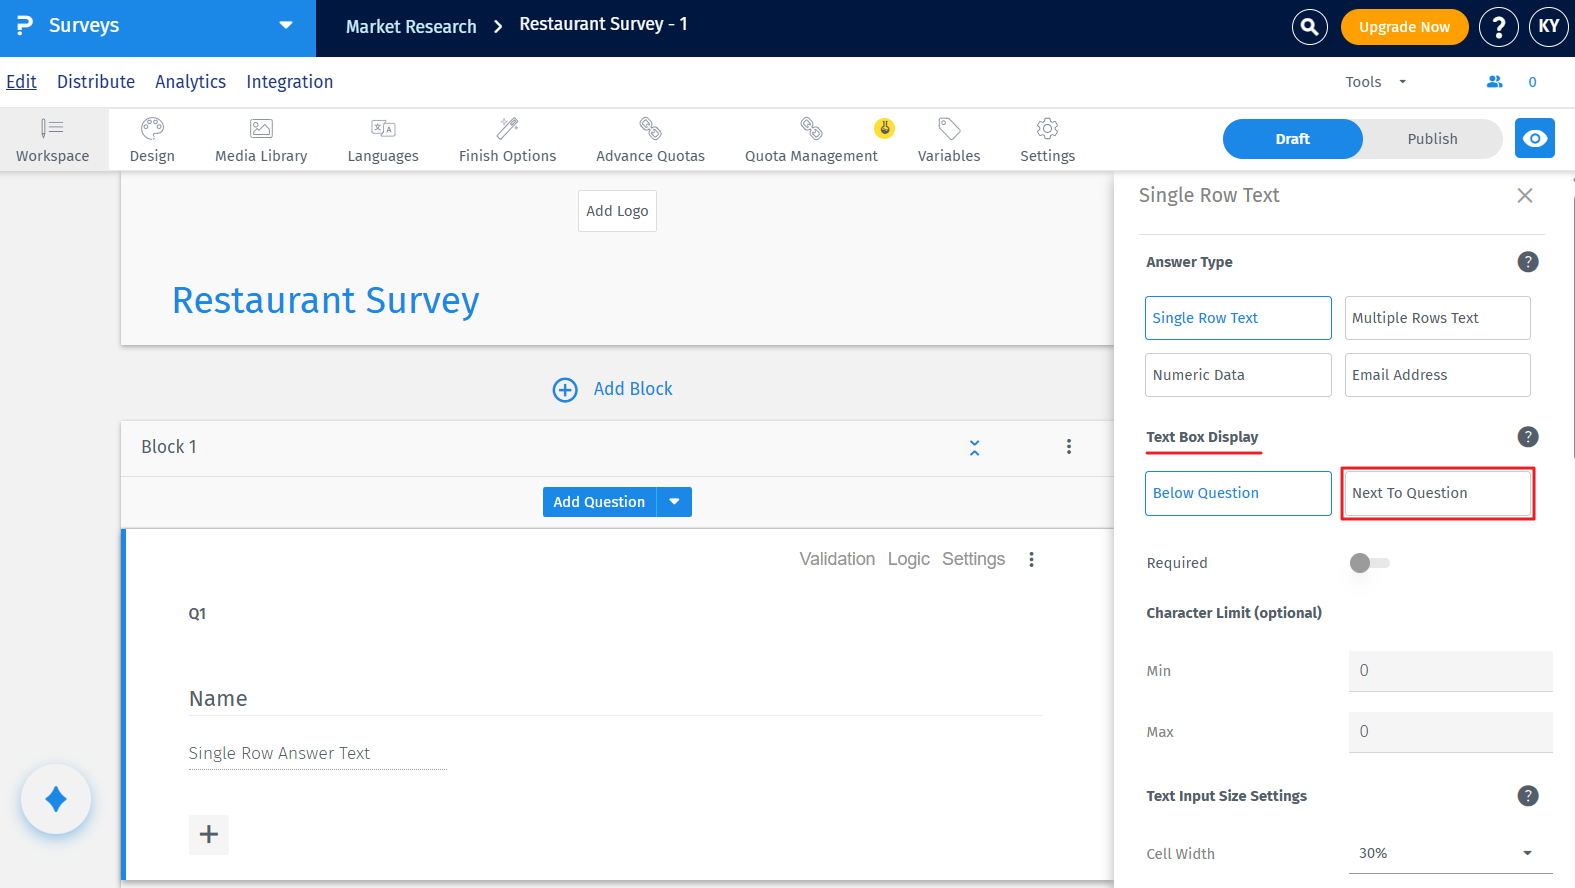The width and height of the screenshot is (1575, 888).
Task: Select Single Row Text answer type
Action: pyautogui.click(x=1238, y=318)
